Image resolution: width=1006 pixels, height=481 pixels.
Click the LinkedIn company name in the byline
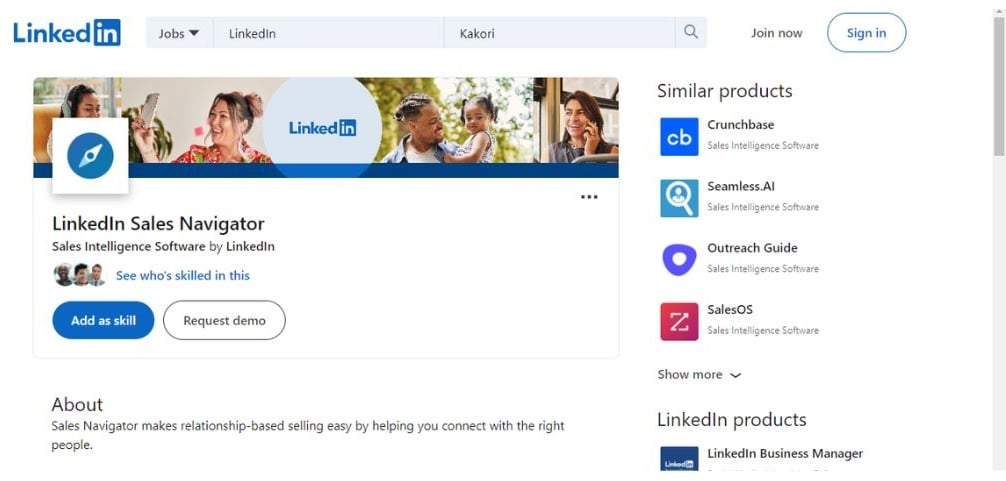click(x=250, y=246)
